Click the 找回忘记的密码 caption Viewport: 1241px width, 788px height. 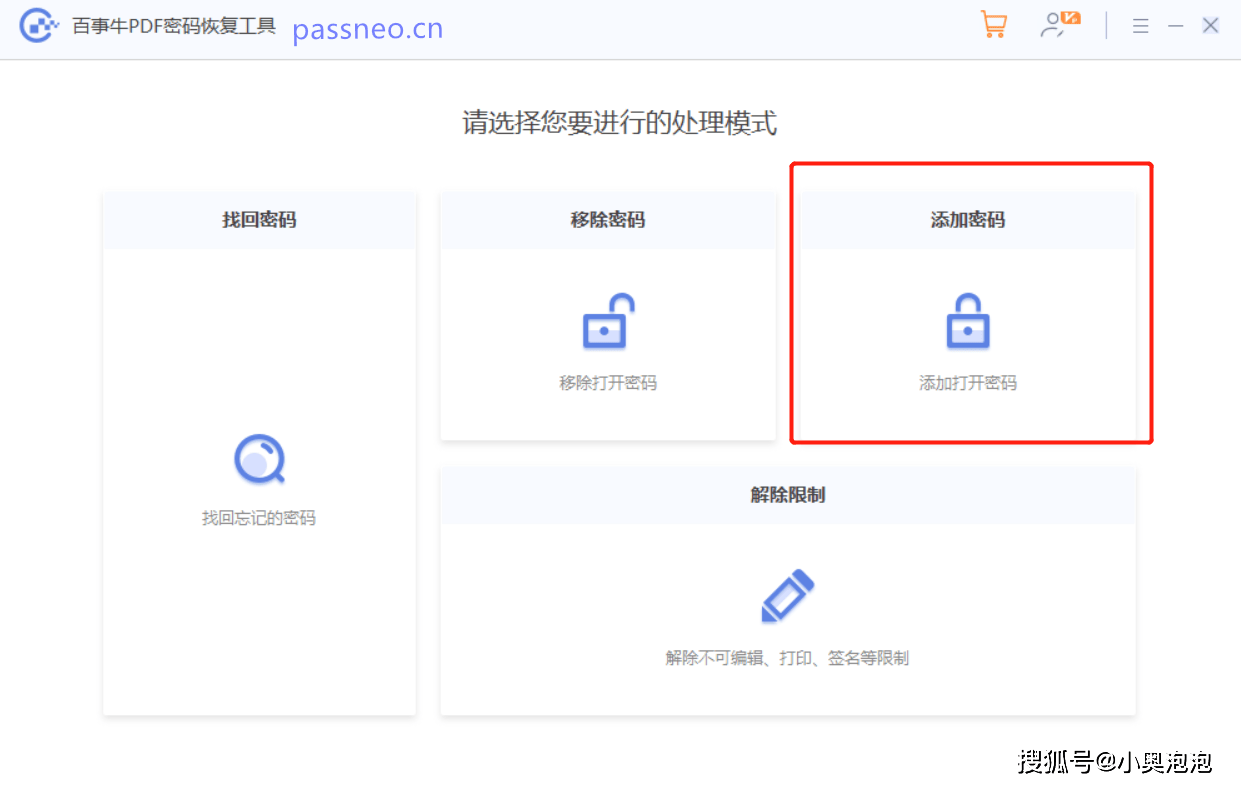coord(259,518)
